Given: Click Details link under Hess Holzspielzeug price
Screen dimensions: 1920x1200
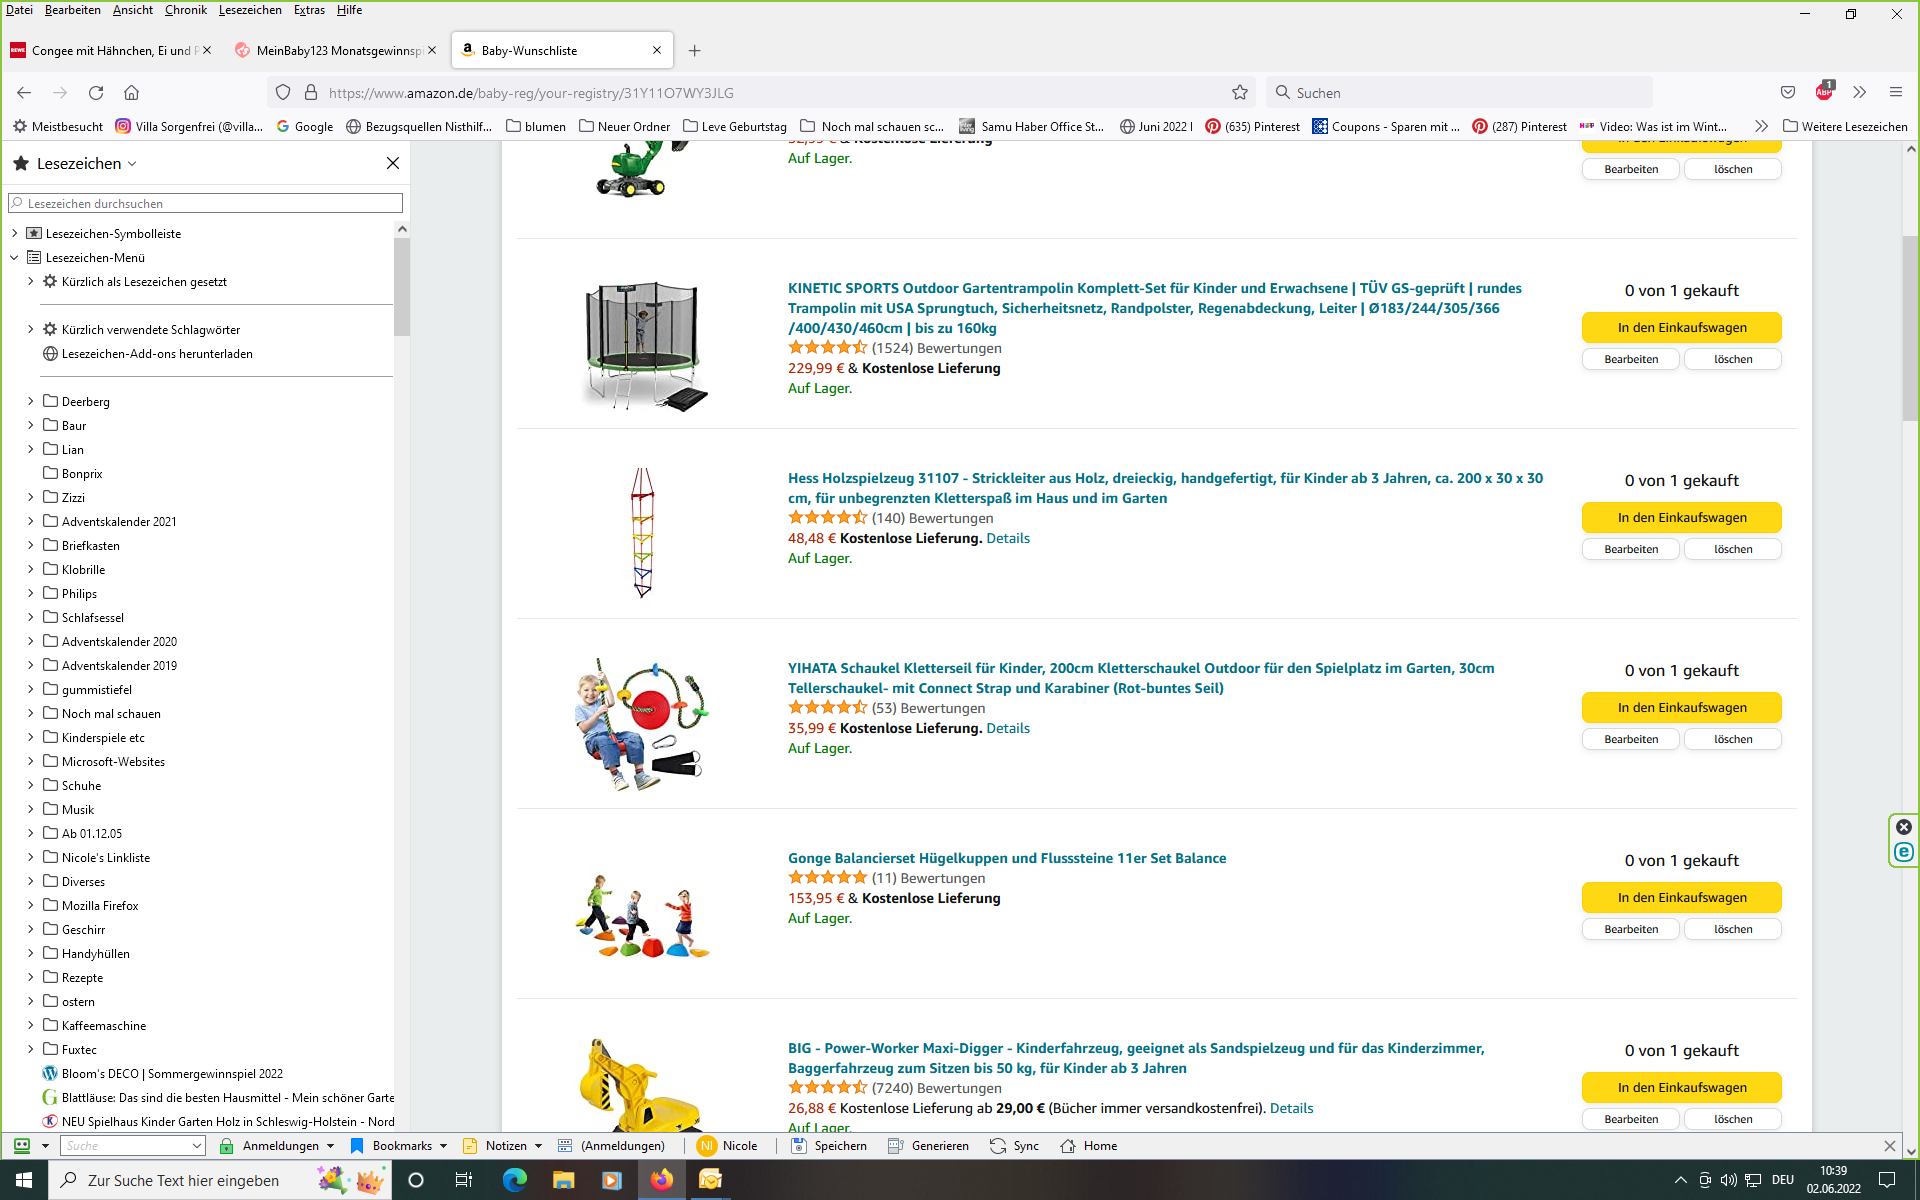Looking at the screenshot, I should pyautogui.click(x=1008, y=538).
